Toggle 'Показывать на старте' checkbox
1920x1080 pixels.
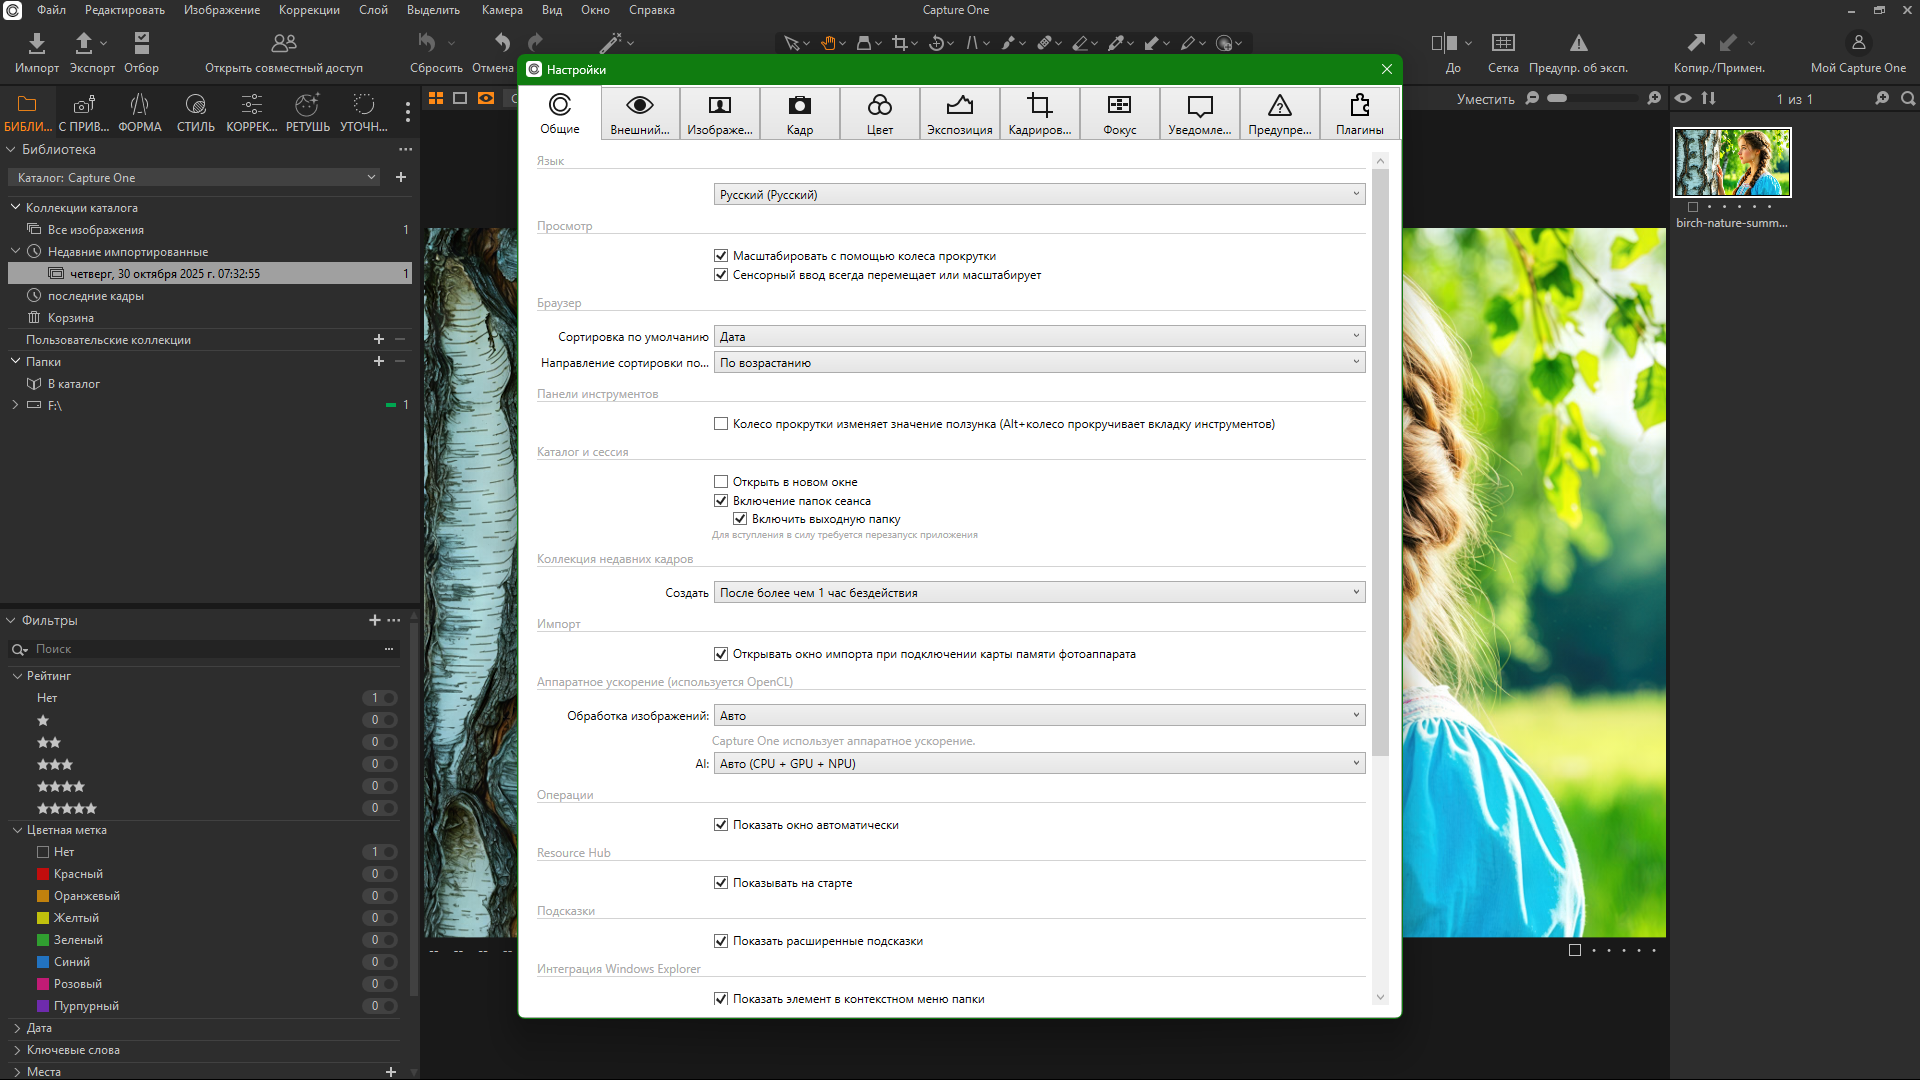721,883
